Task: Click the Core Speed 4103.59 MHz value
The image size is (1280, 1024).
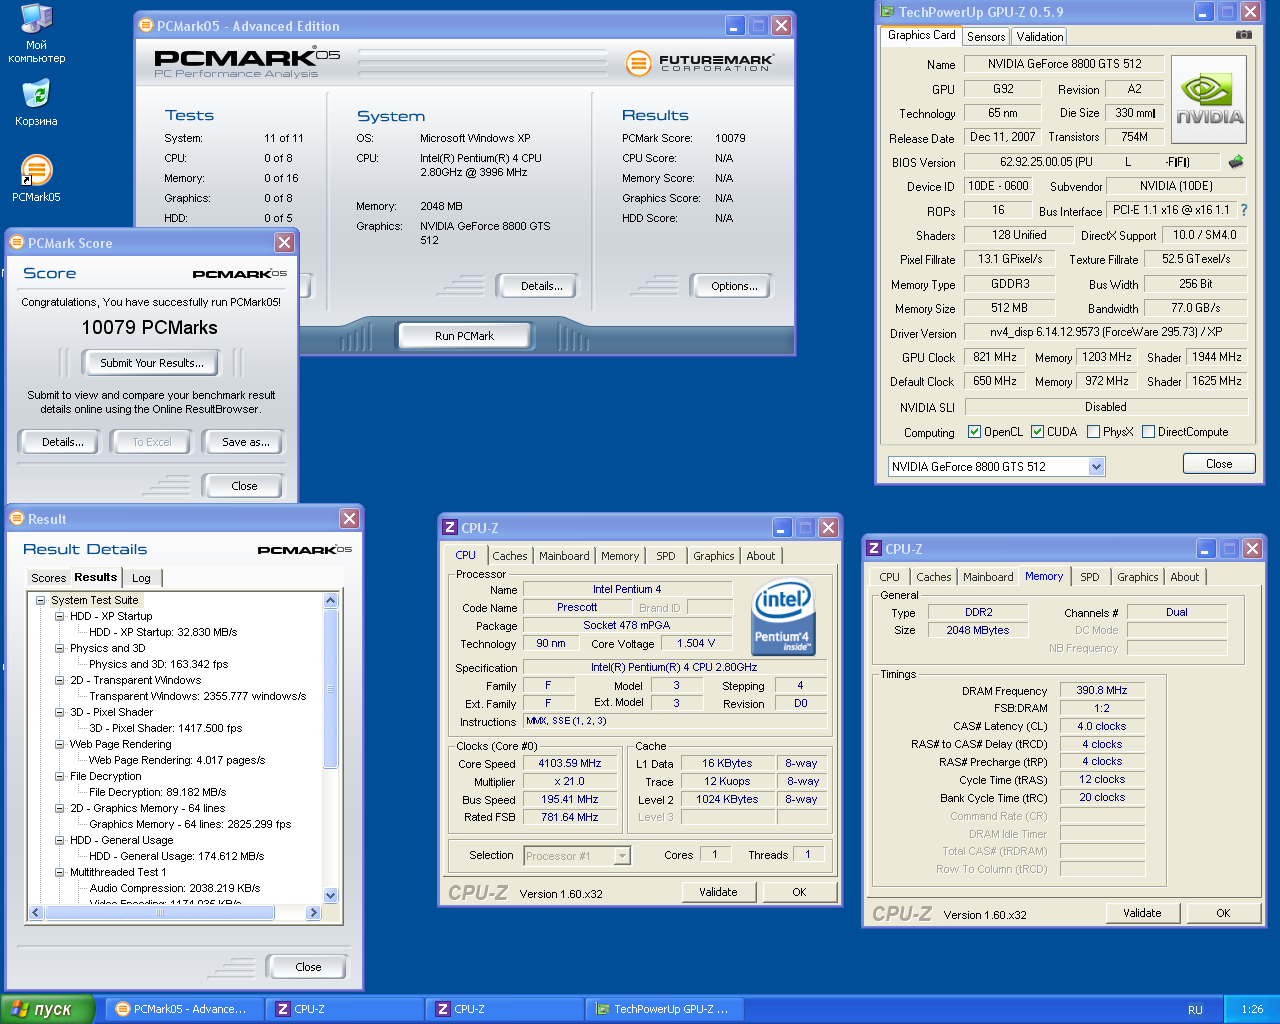Action: [x=570, y=764]
